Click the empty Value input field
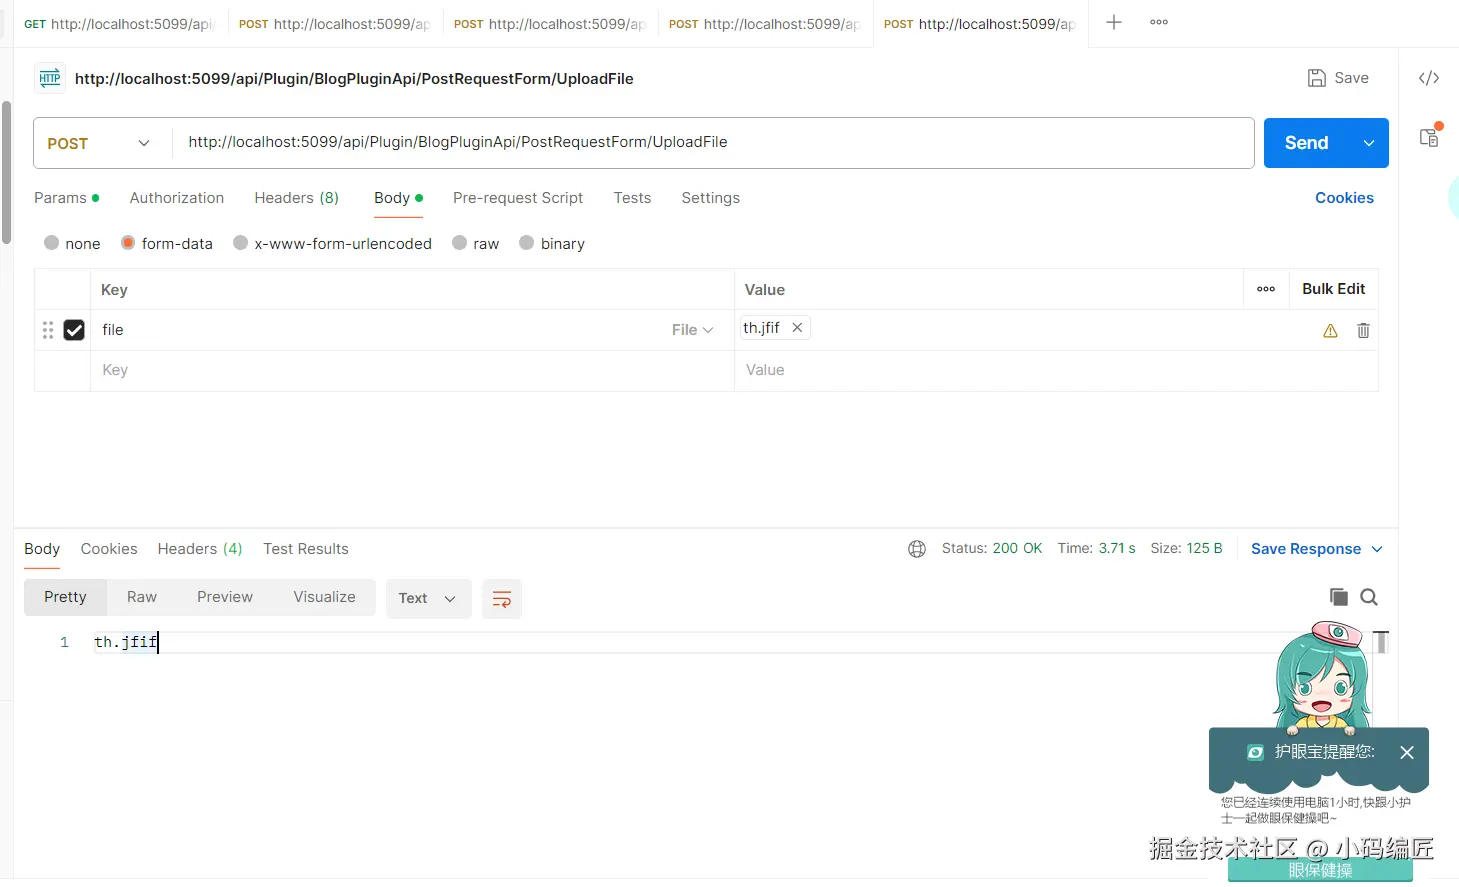Viewport: 1459px width, 887px height. coord(1056,370)
